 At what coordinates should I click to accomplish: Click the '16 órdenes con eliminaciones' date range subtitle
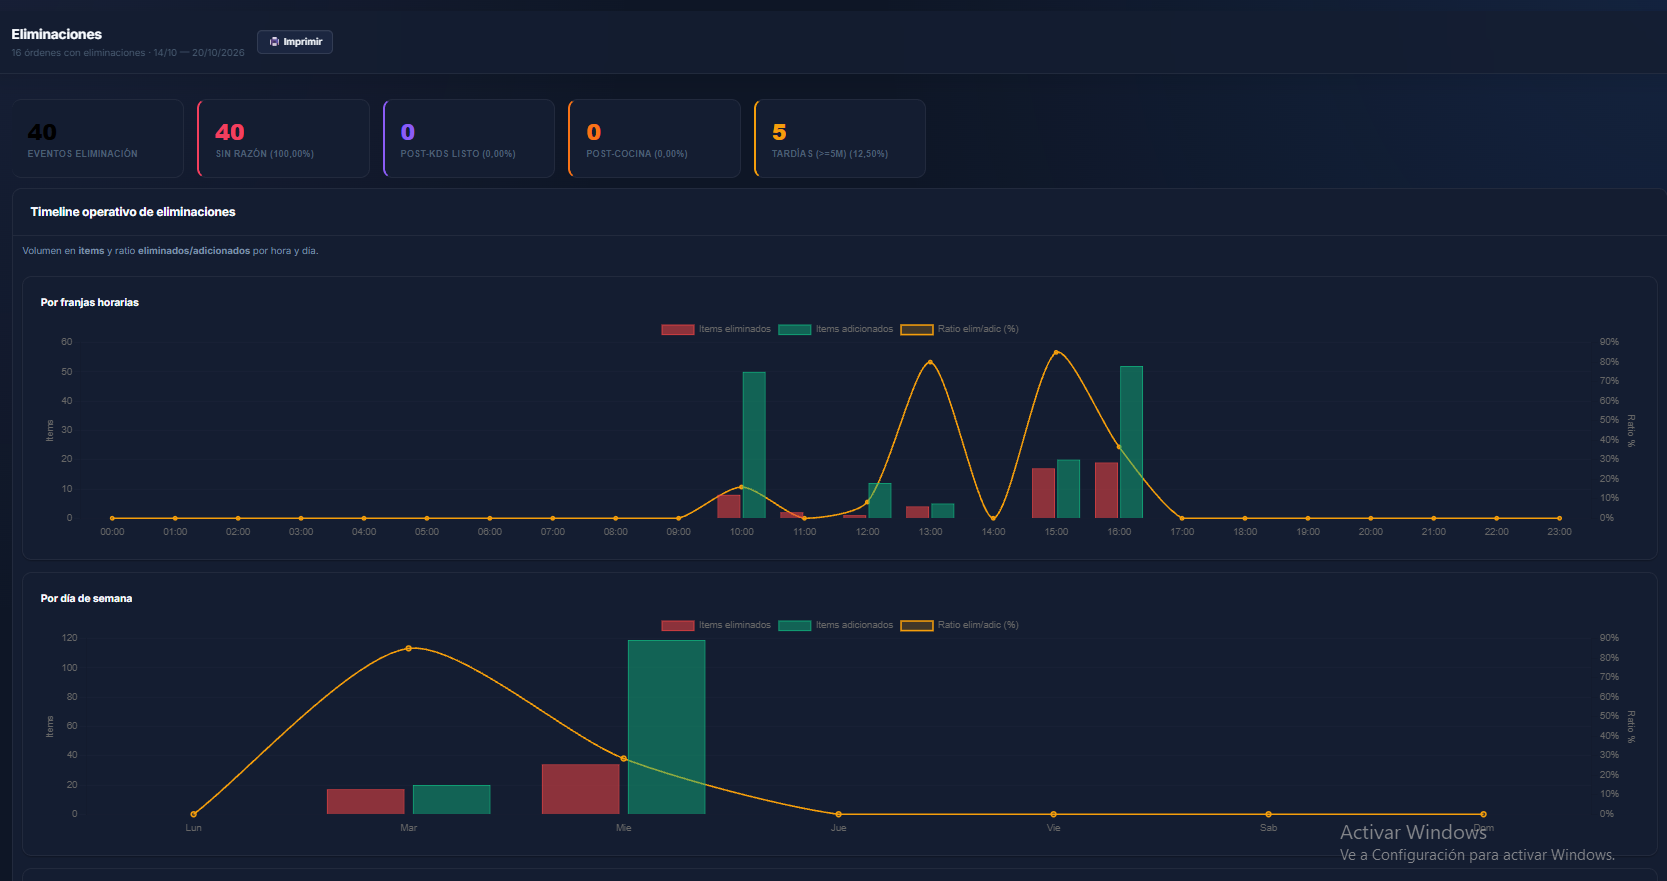pyautogui.click(x=128, y=53)
